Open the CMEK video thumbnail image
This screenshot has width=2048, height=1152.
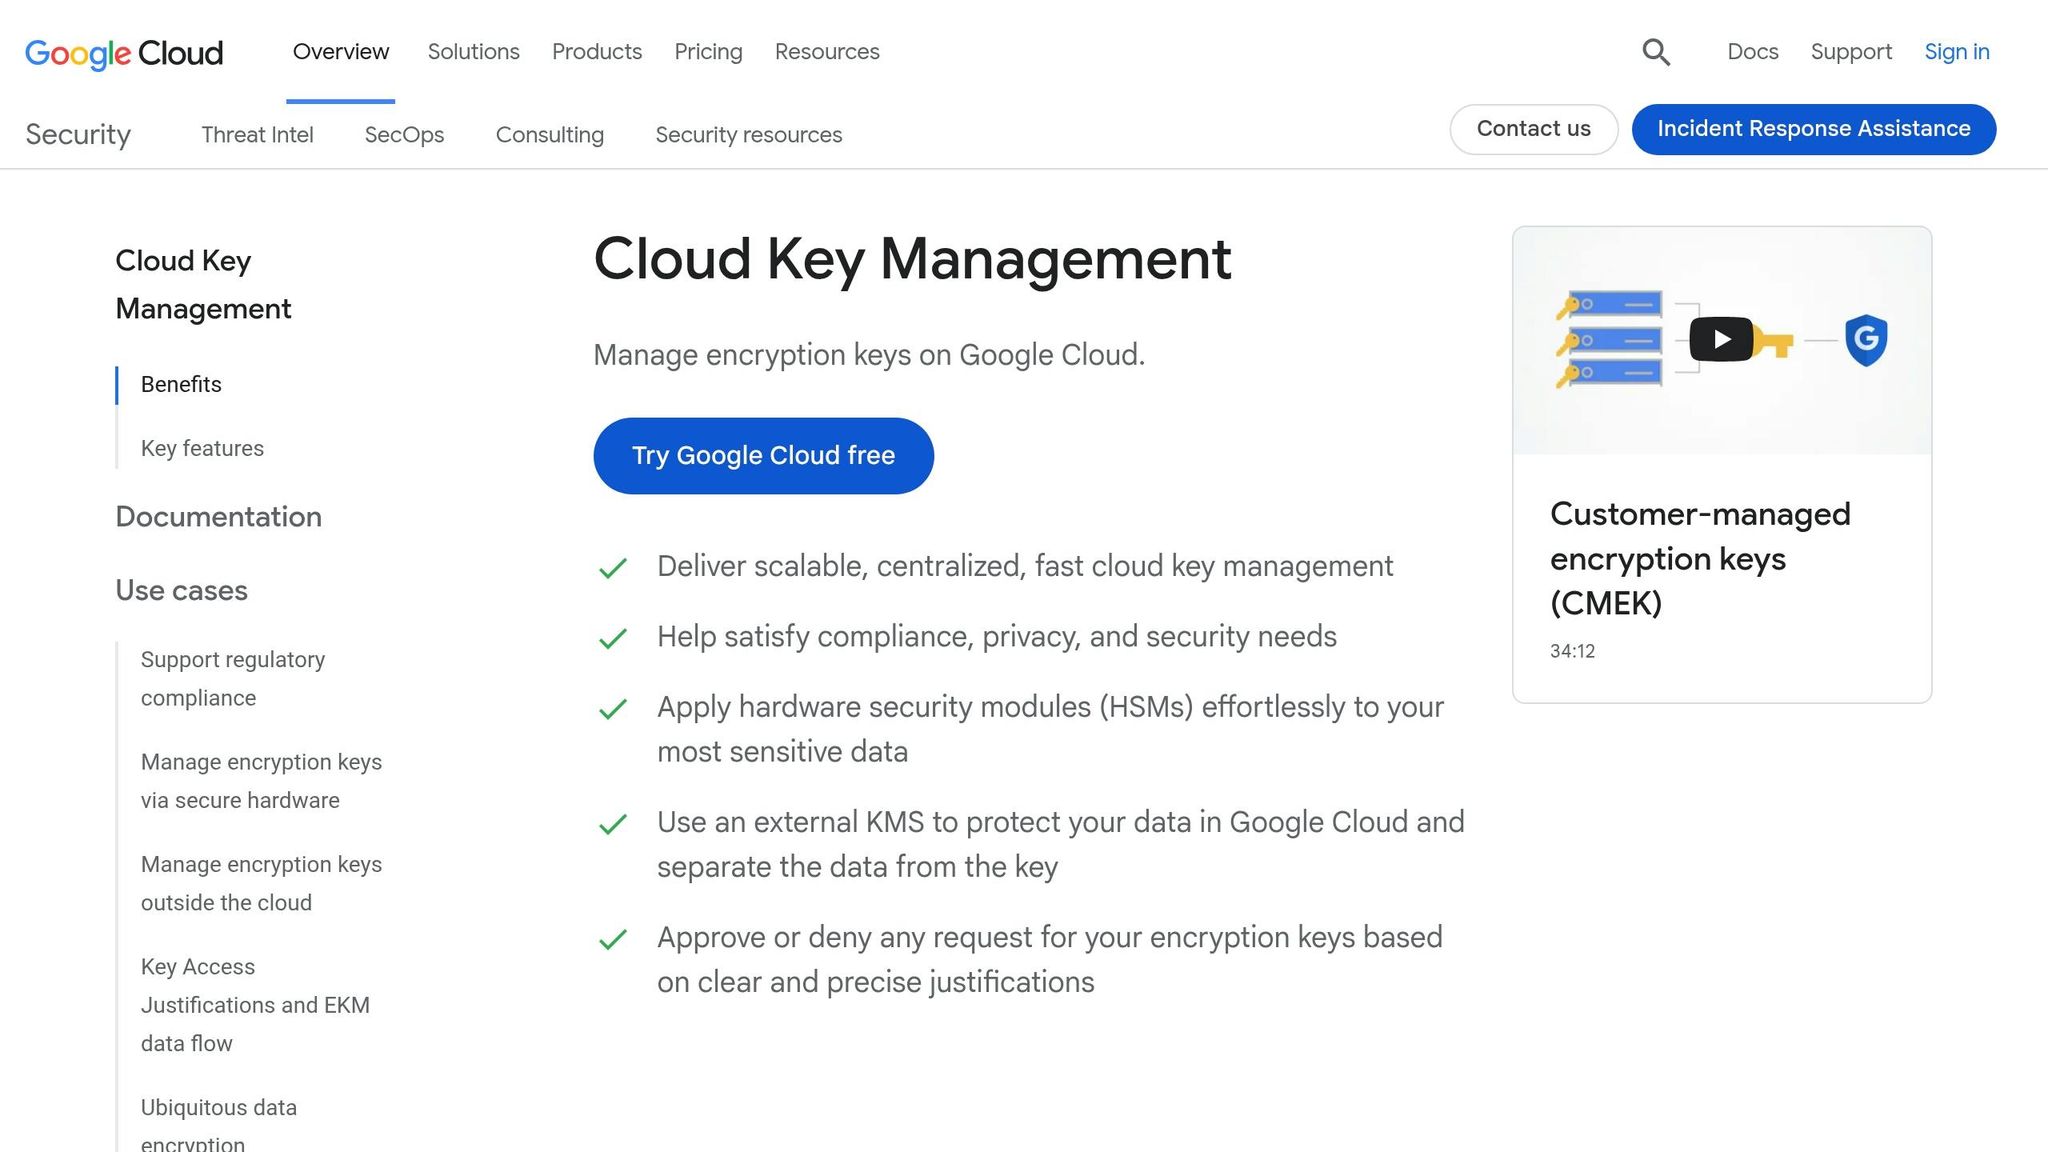pyautogui.click(x=1721, y=341)
